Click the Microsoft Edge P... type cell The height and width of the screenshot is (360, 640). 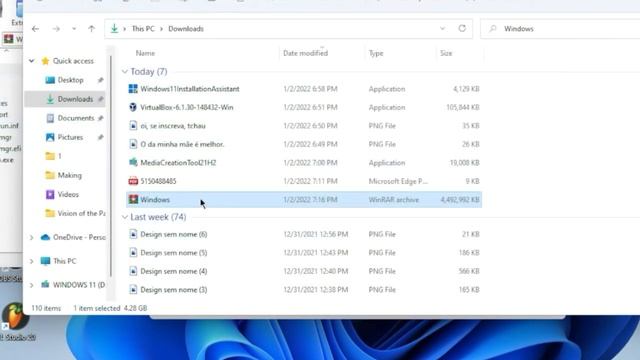point(398,181)
